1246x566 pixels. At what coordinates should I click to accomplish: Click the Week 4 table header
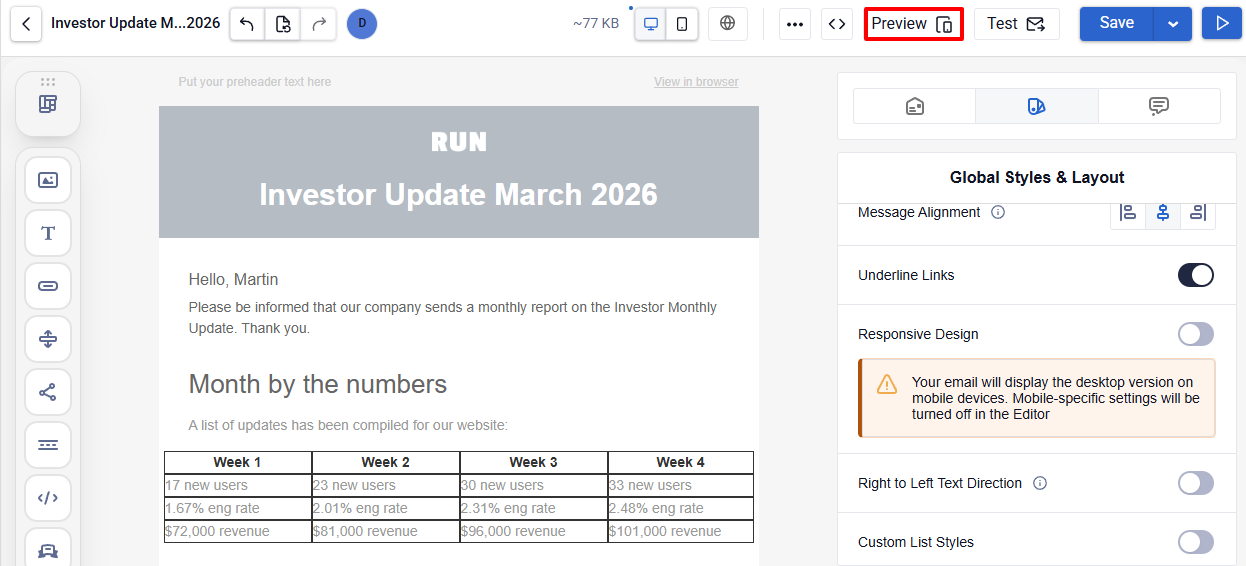point(681,462)
